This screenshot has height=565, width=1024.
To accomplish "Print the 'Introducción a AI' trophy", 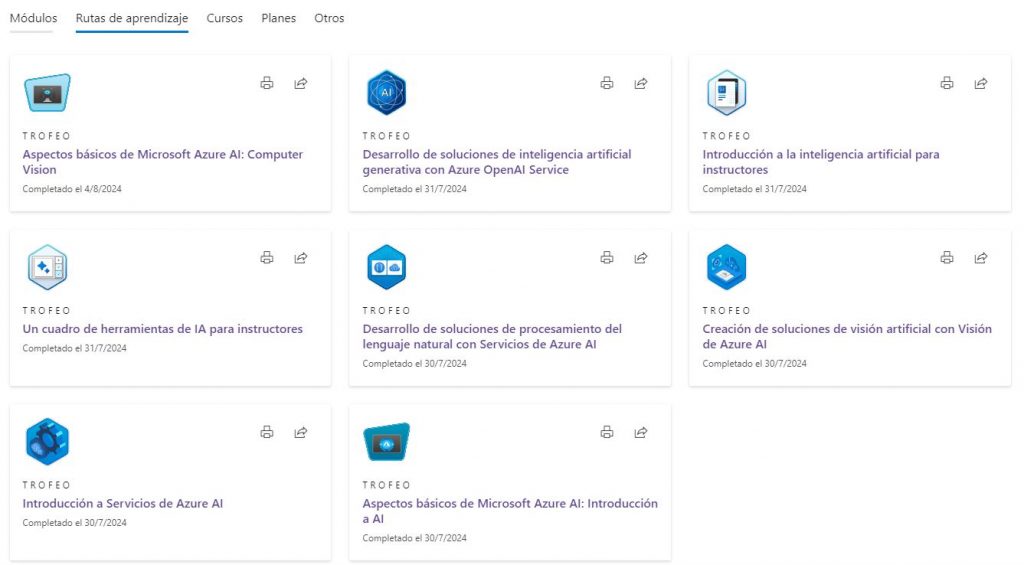I will (607, 432).
